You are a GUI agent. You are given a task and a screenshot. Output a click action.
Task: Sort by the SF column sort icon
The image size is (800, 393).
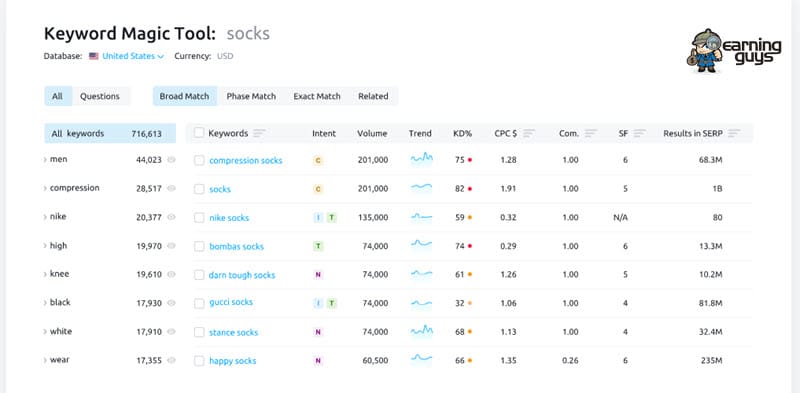640,133
